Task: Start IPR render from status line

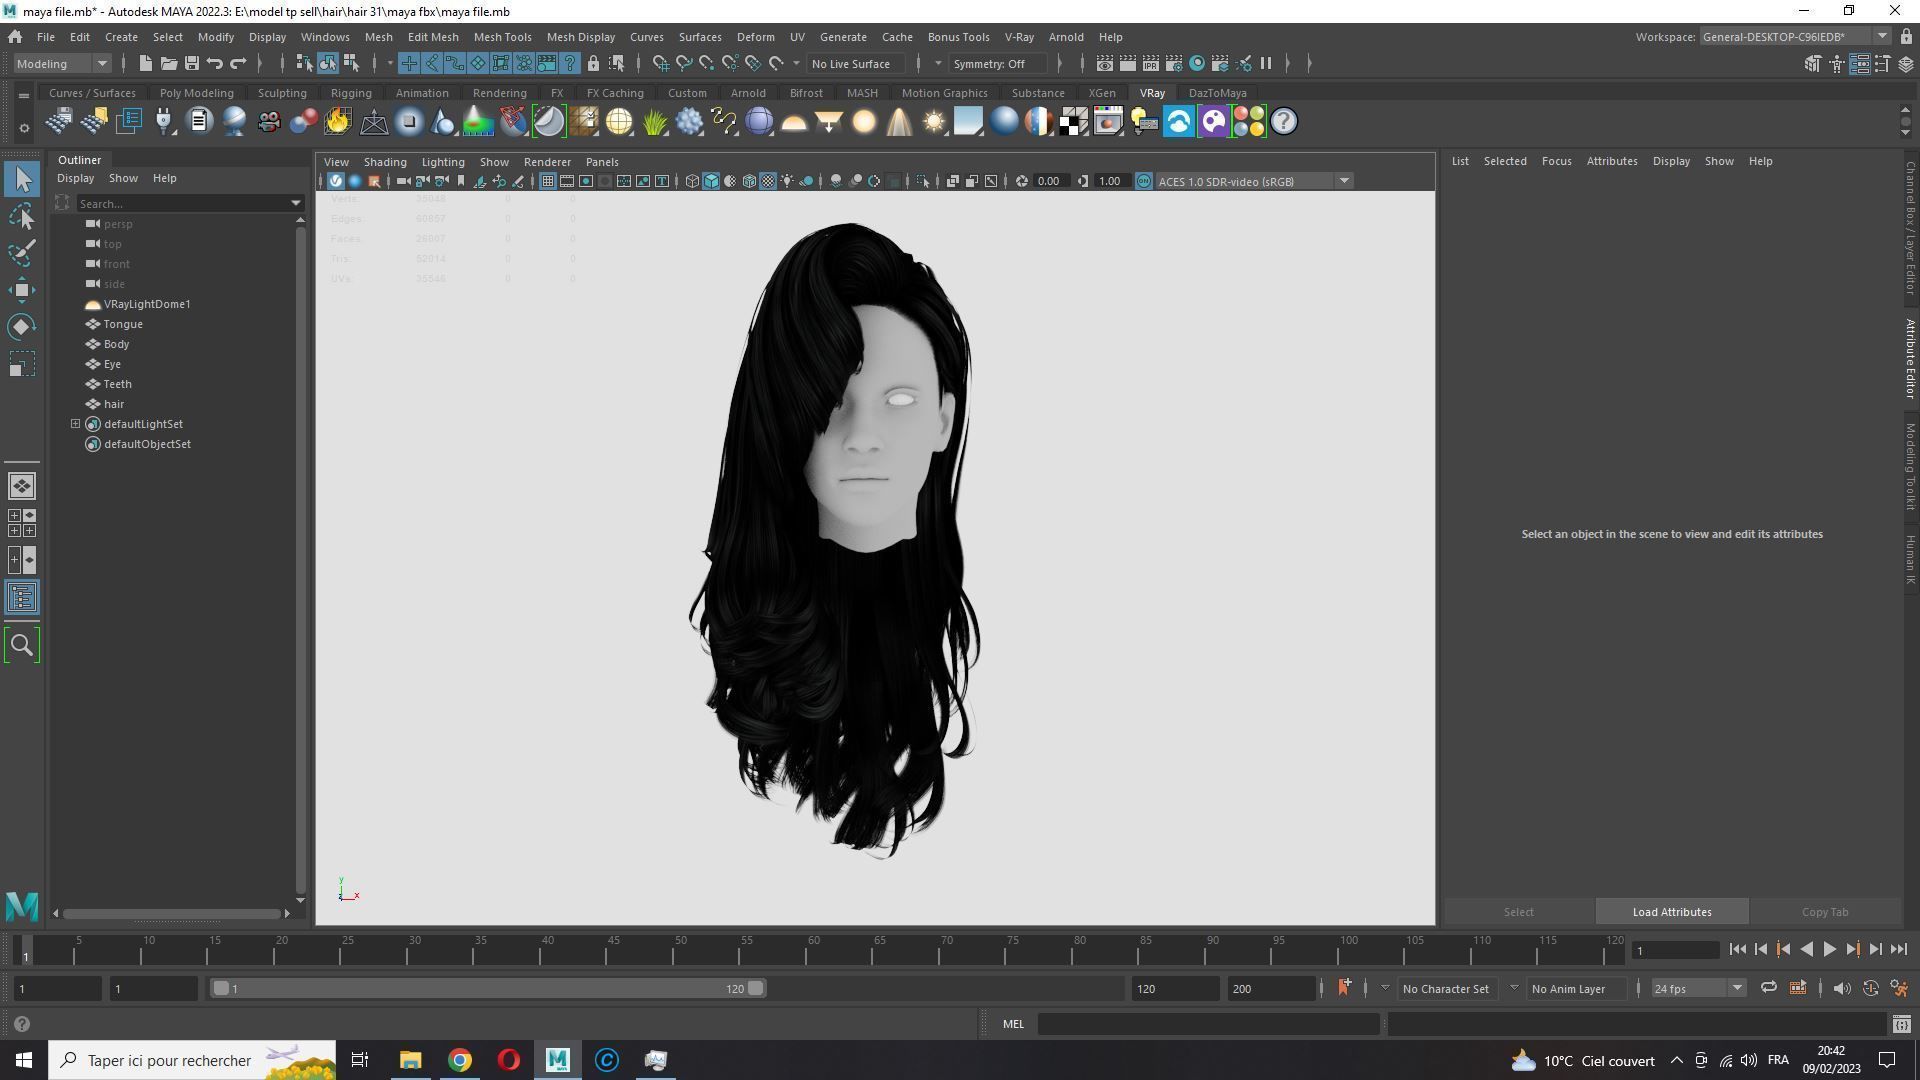Action: 1151,64
